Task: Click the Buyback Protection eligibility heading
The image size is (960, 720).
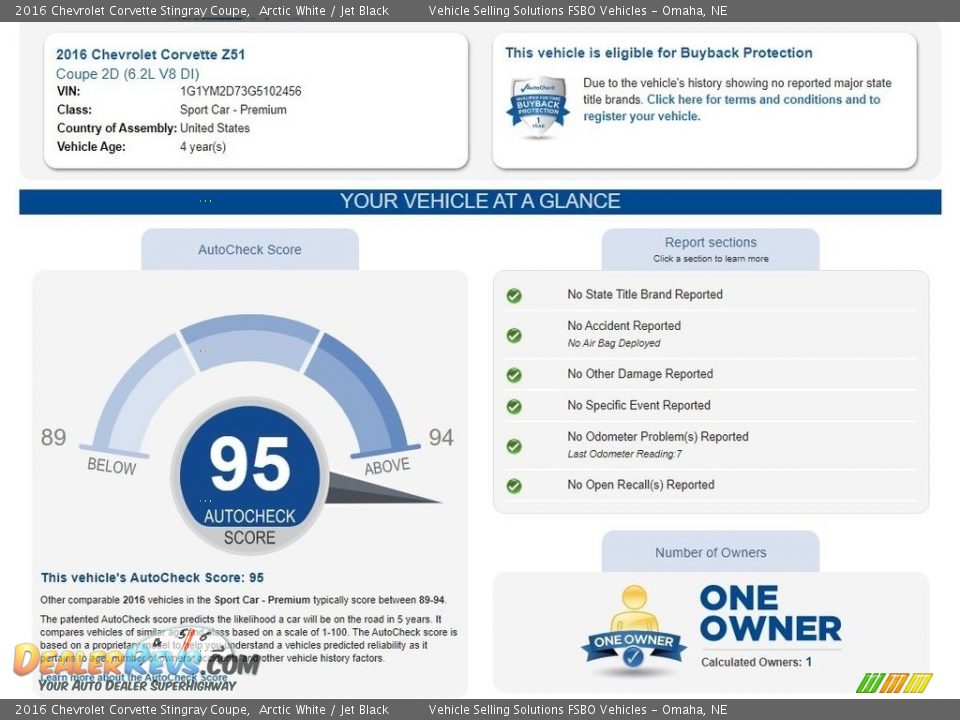Action: (x=659, y=53)
